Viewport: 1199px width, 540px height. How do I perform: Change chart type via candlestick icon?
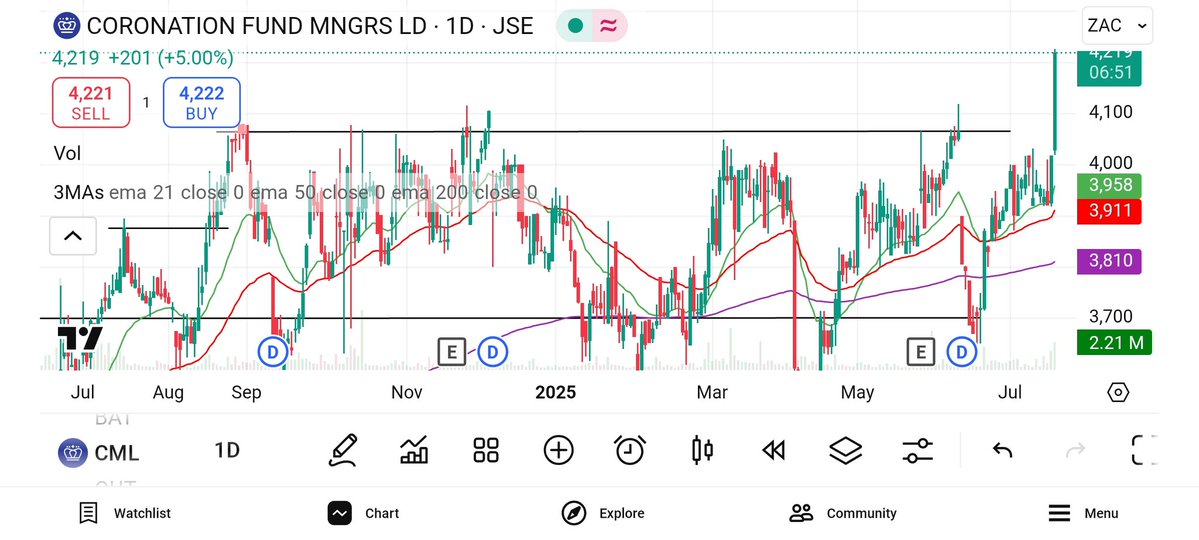coord(702,450)
